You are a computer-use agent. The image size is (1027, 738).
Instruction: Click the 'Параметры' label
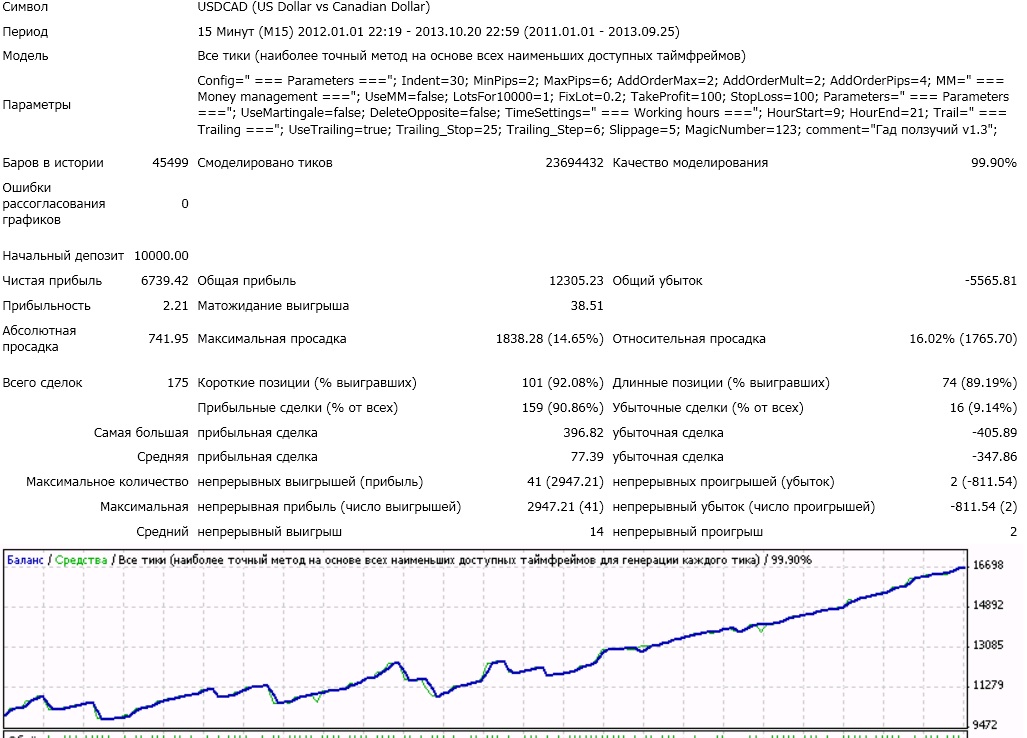tap(37, 105)
